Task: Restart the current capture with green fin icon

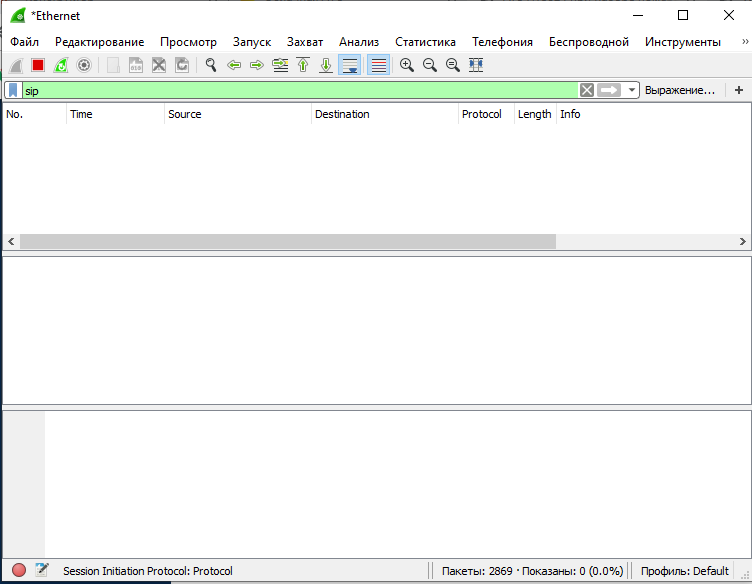Action: pos(61,65)
